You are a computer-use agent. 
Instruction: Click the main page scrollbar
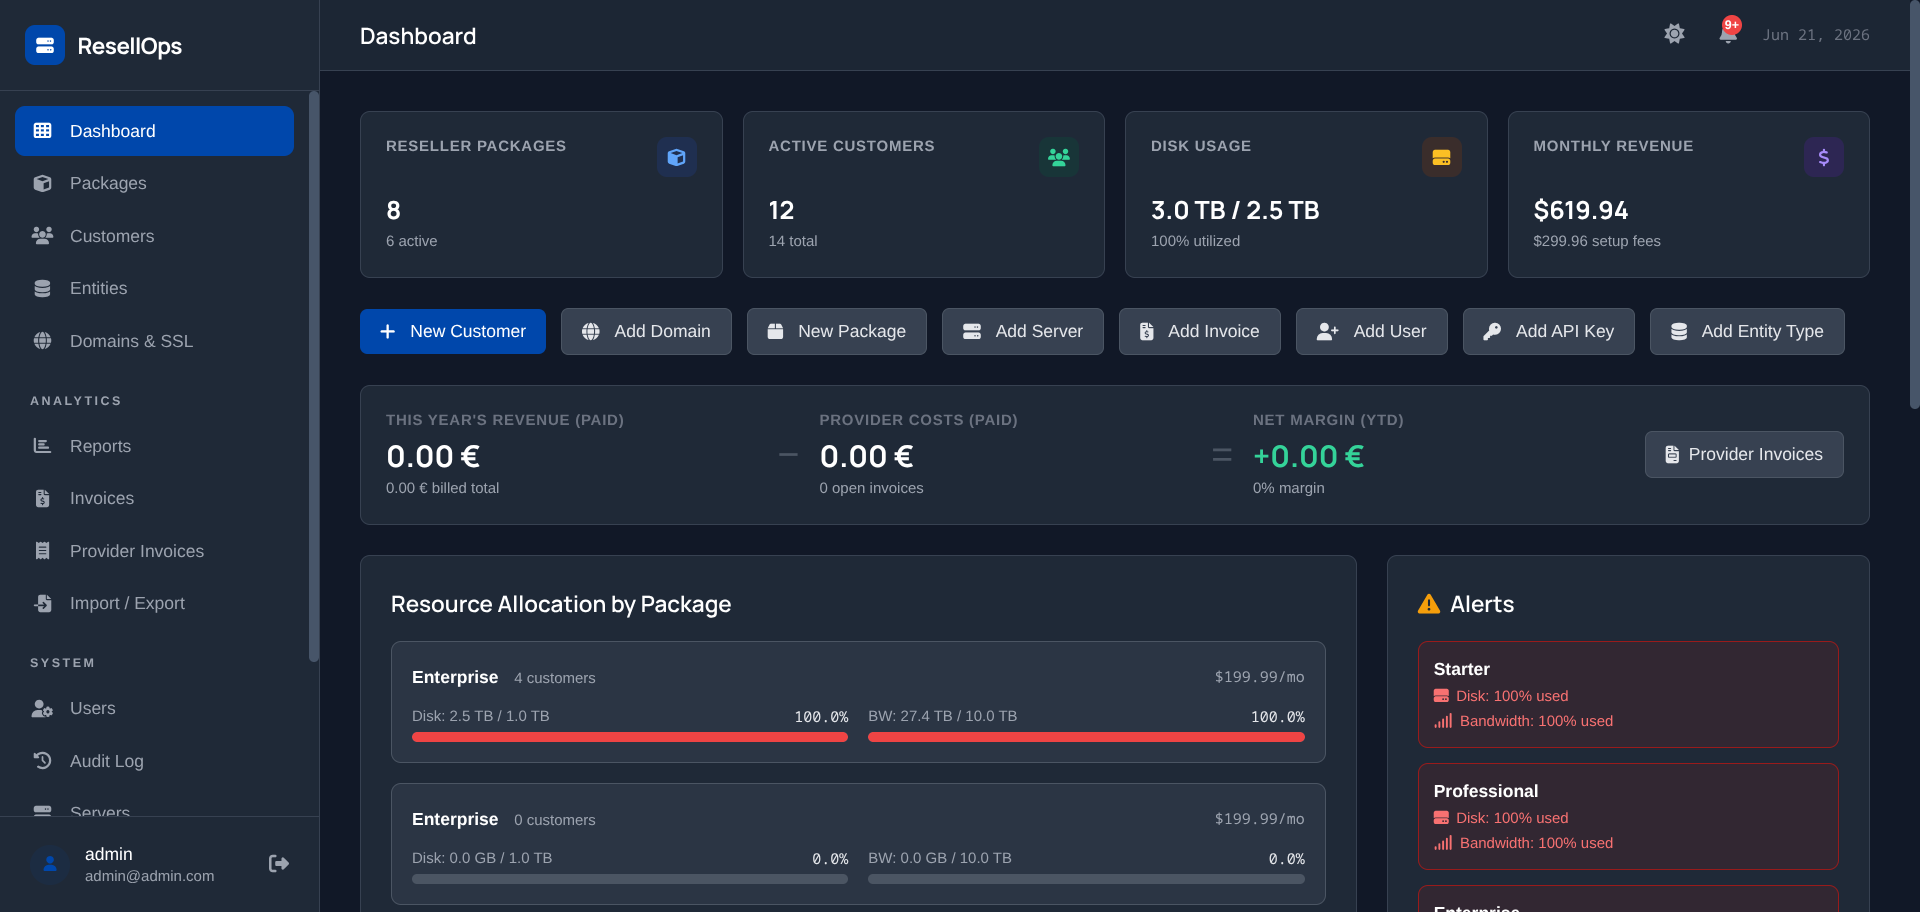[1914, 205]
